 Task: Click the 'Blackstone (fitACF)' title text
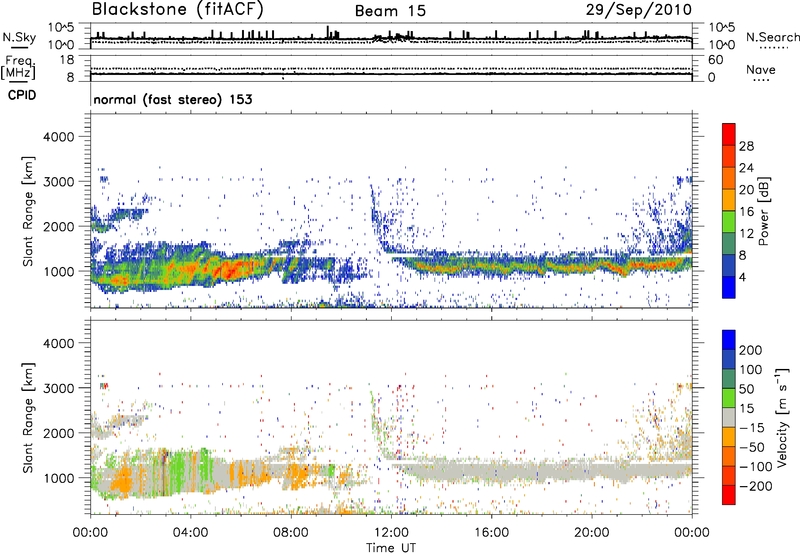coord(177,9)
